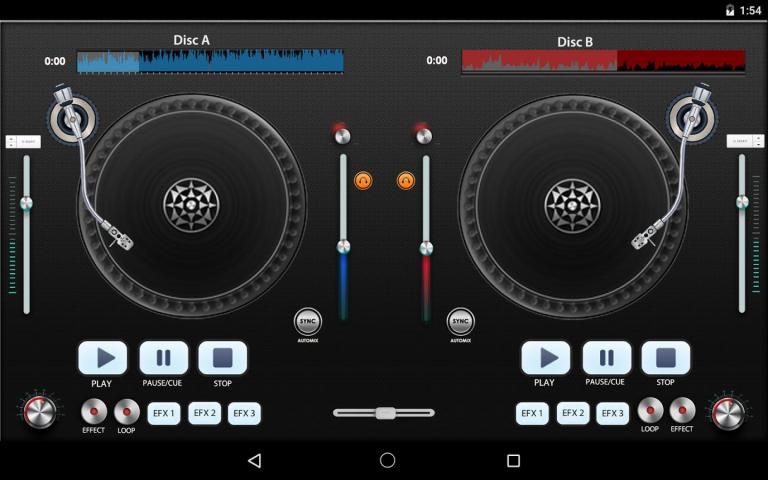Click the left orange headphone cue icon
Screen dimensions: 768x480
click(363, 180)
